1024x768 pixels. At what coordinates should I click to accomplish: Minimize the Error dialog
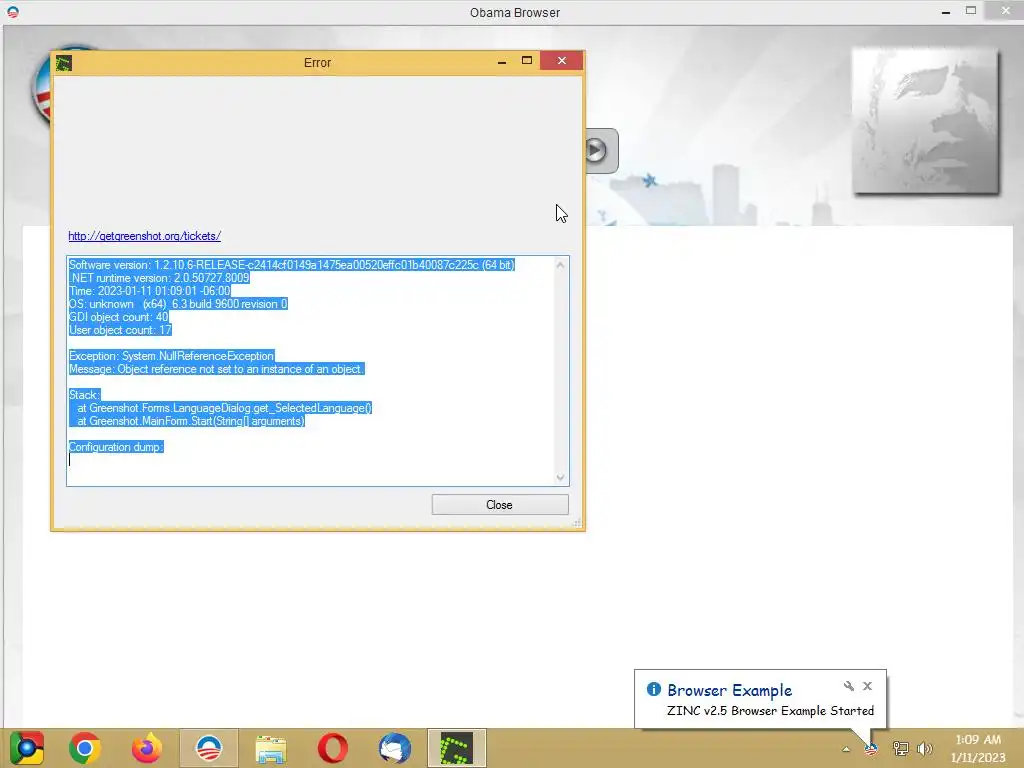click(x=502, y=61)
